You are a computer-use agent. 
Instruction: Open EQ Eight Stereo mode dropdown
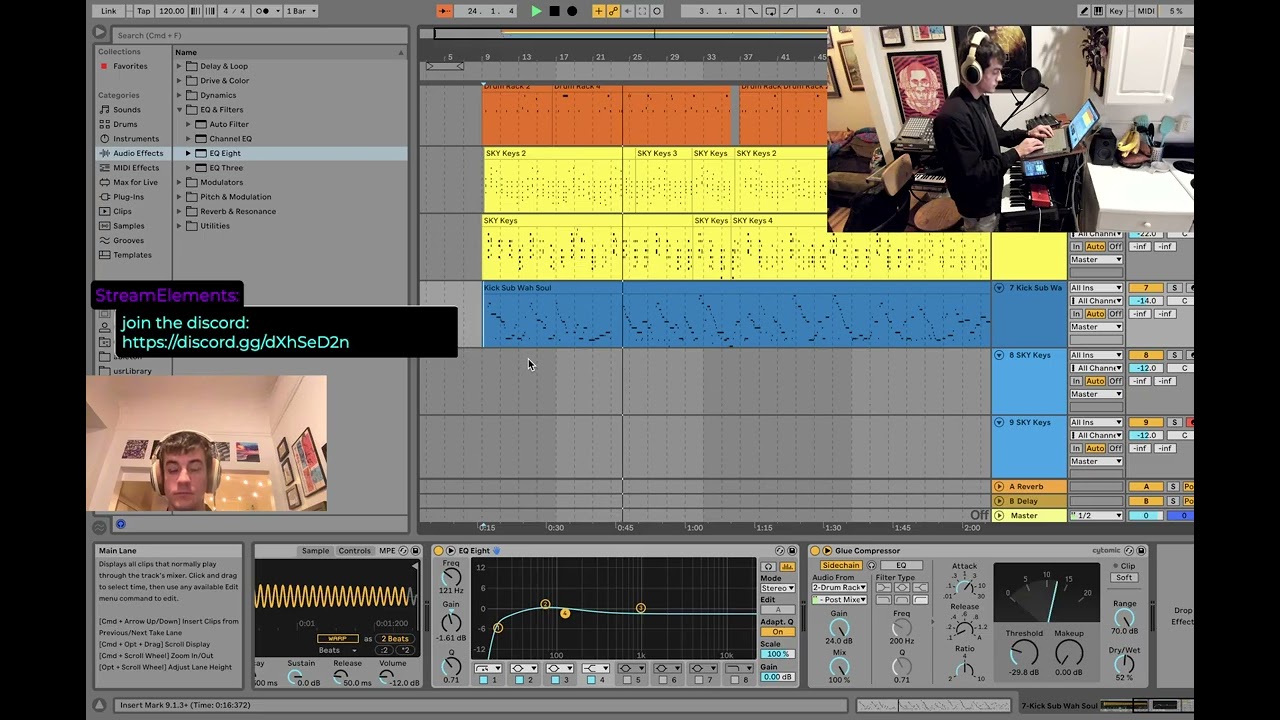pyautogui.click(x=777, y=588)
